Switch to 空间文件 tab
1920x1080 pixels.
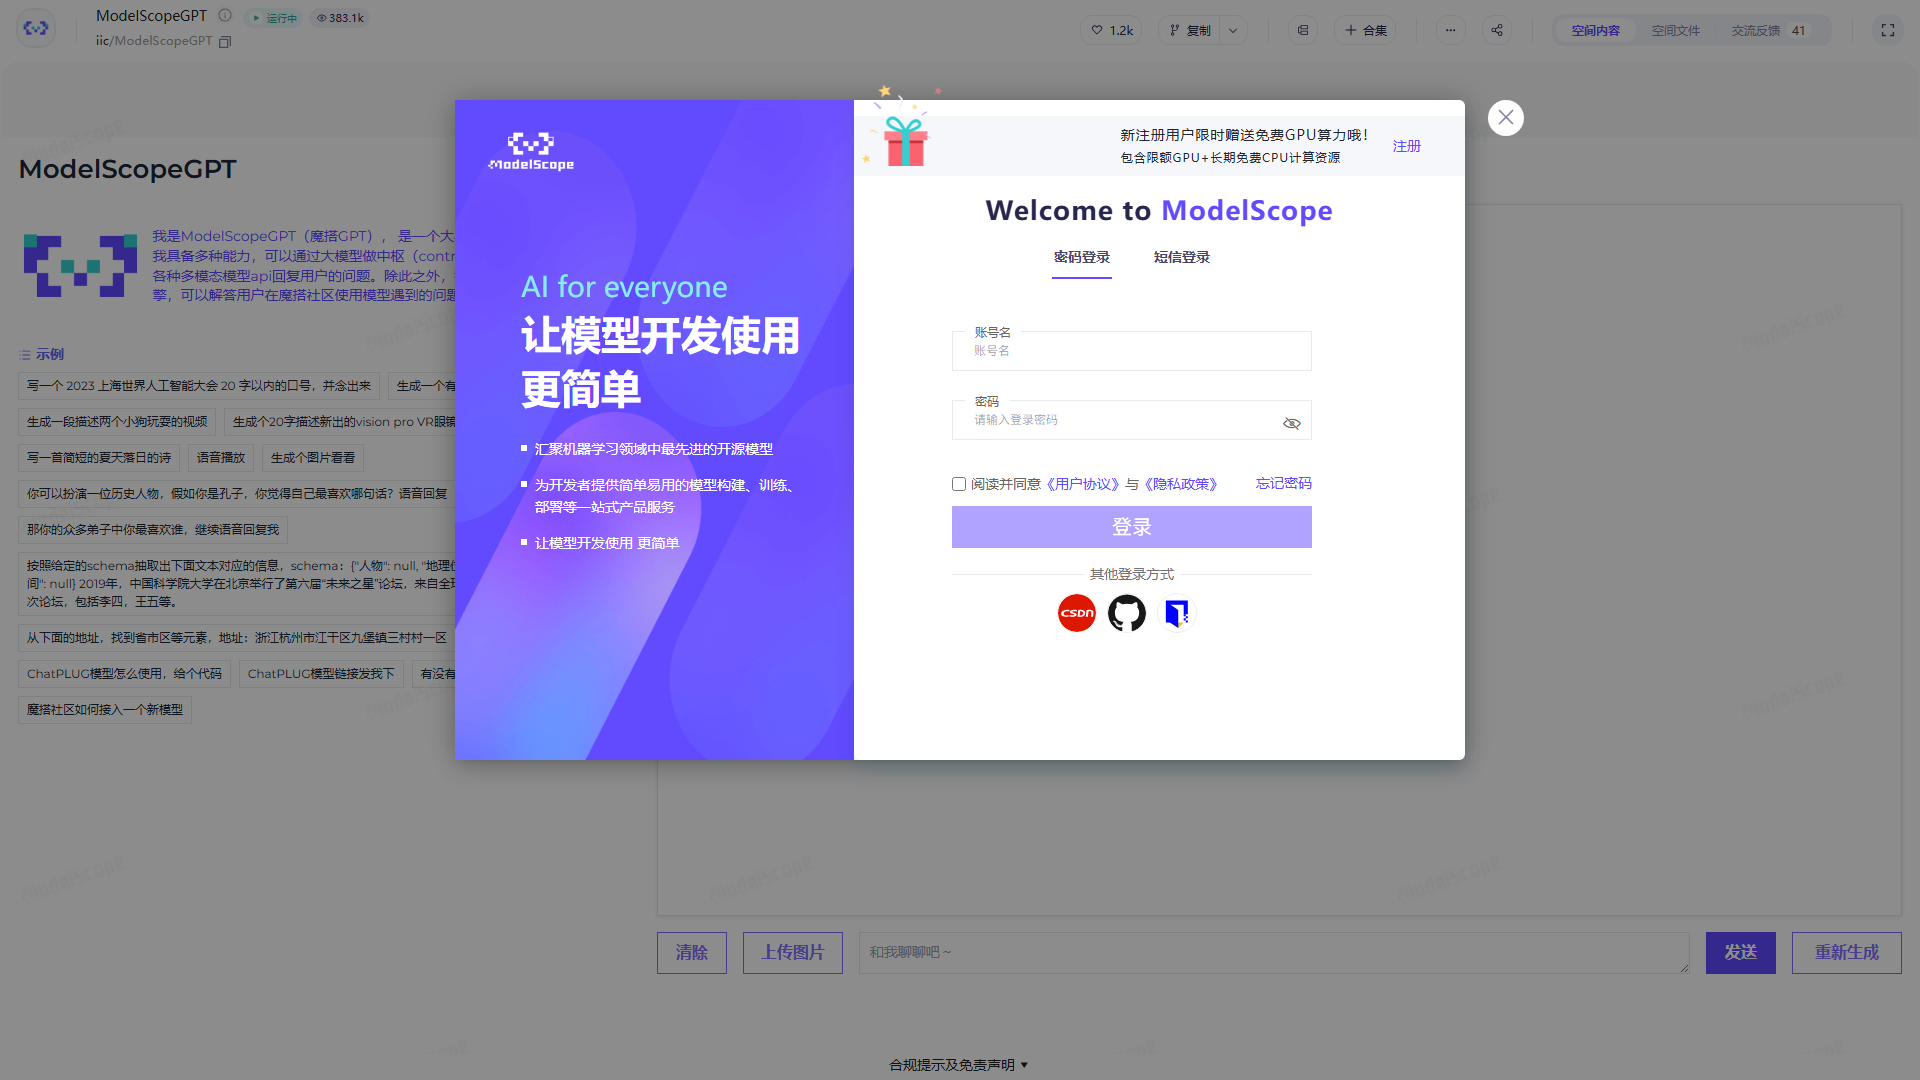(1675, 31)
